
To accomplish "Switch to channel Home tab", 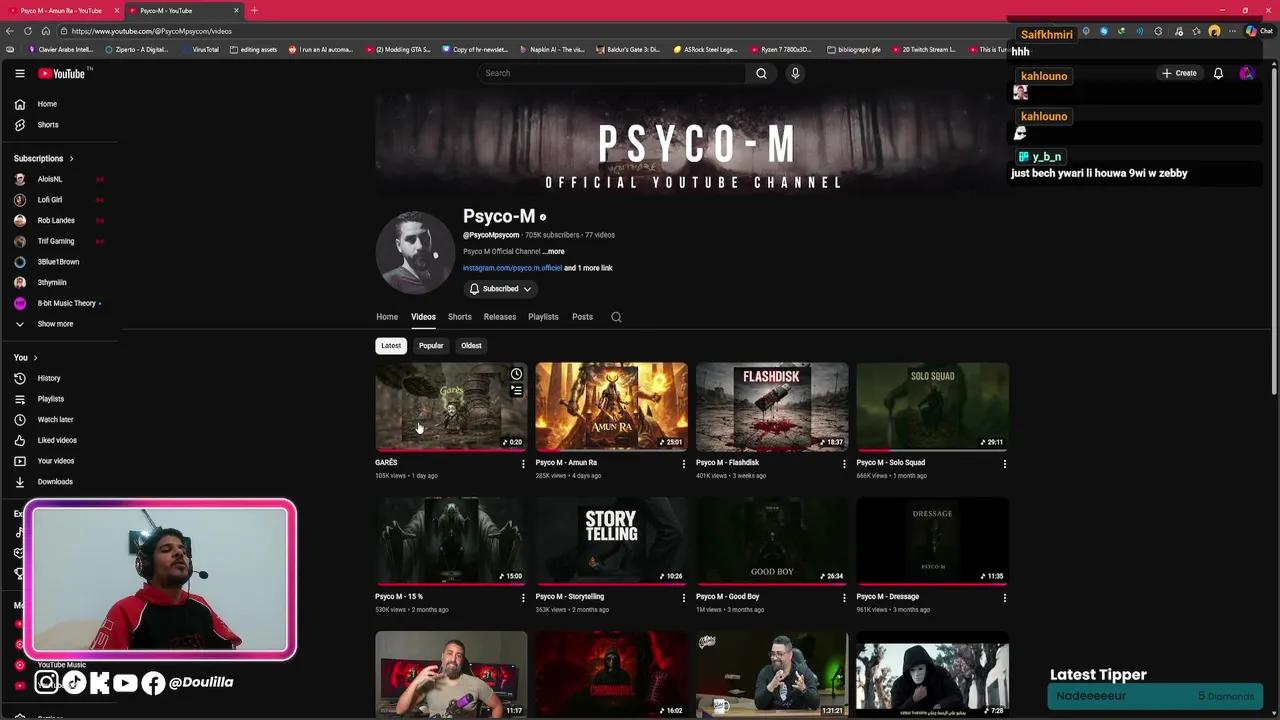I will tap(387, 317).
